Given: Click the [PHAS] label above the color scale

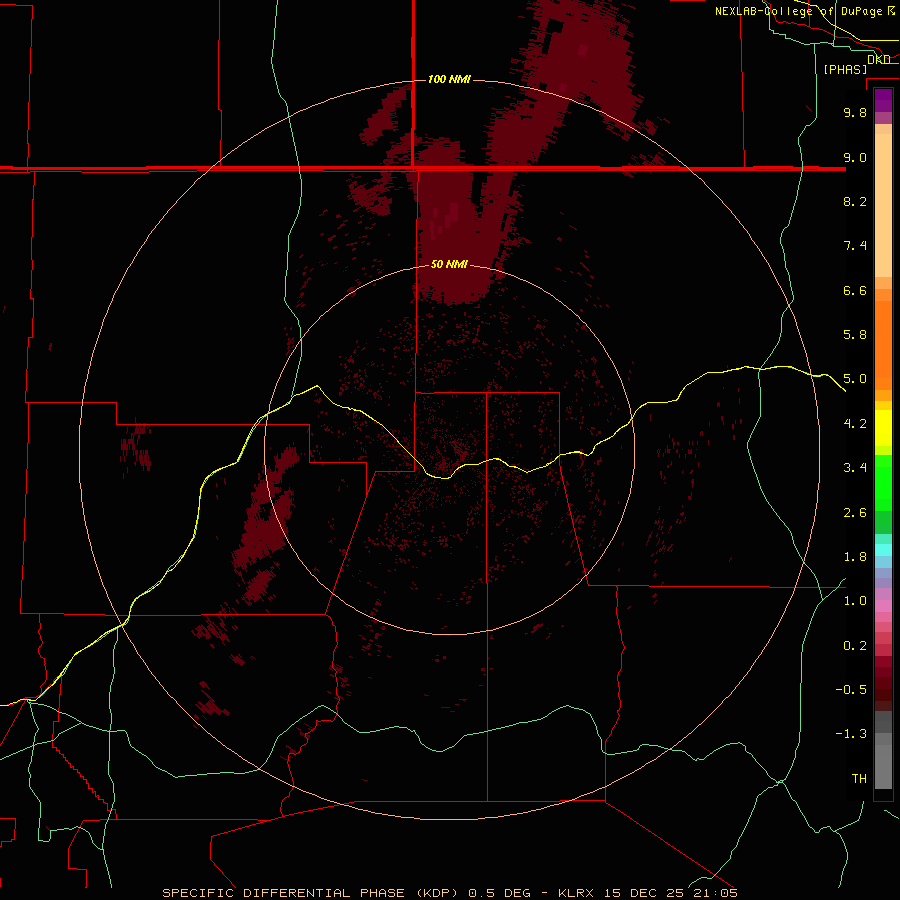Looking at the screenshot, I should pyautogui.click(x=845, y=69).
